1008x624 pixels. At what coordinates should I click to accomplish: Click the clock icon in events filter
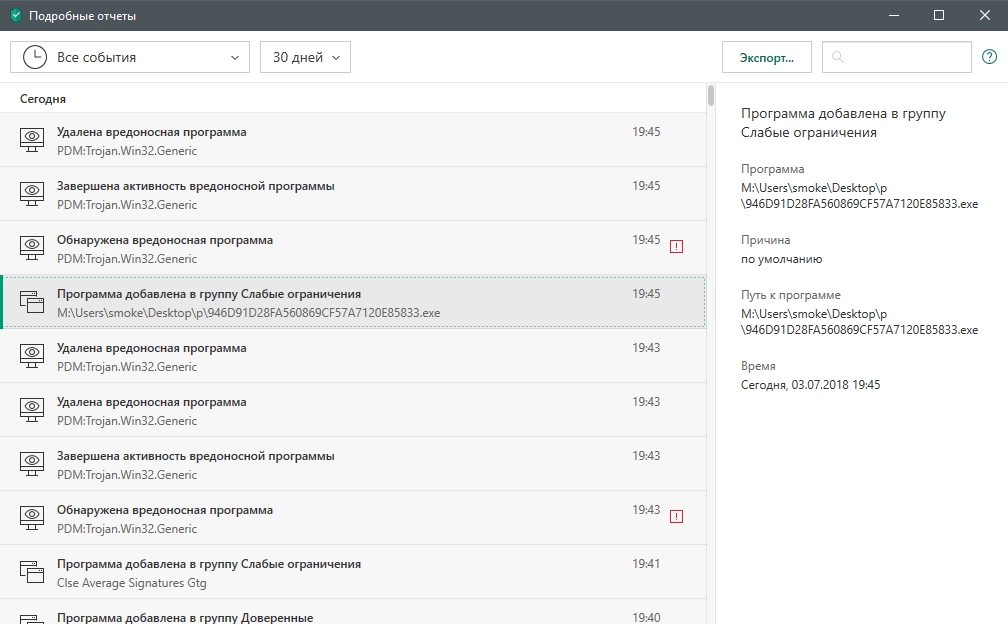click(34, 57)
